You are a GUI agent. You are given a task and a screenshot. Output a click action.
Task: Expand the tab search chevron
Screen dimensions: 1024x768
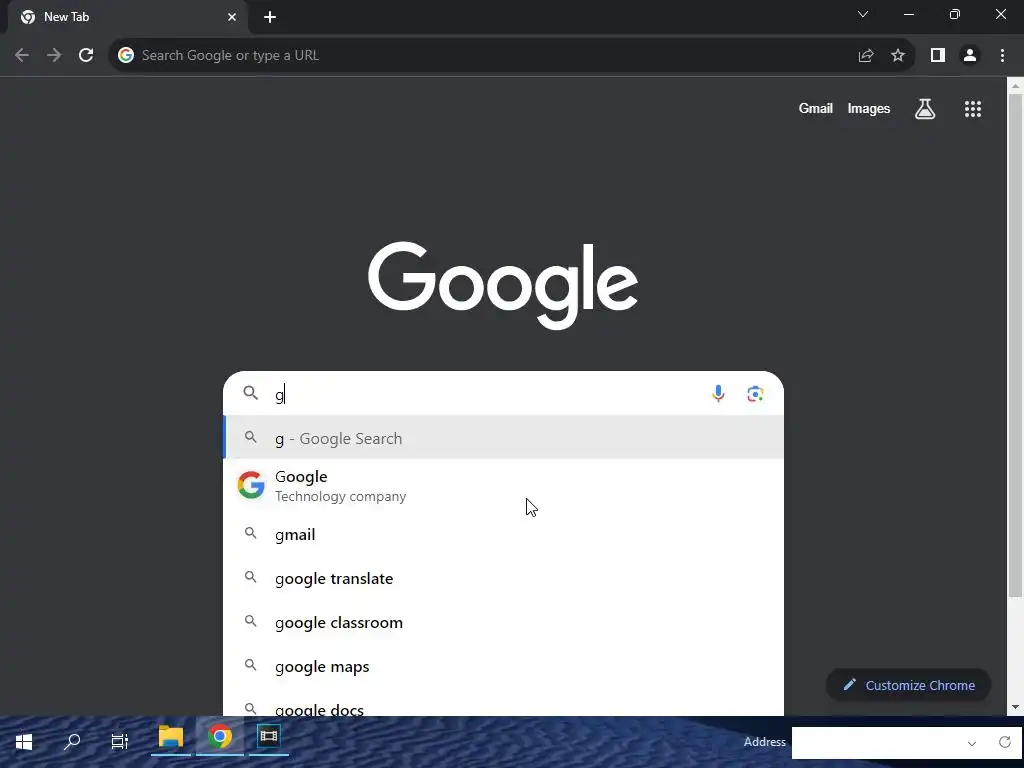(x=863, y=14)
